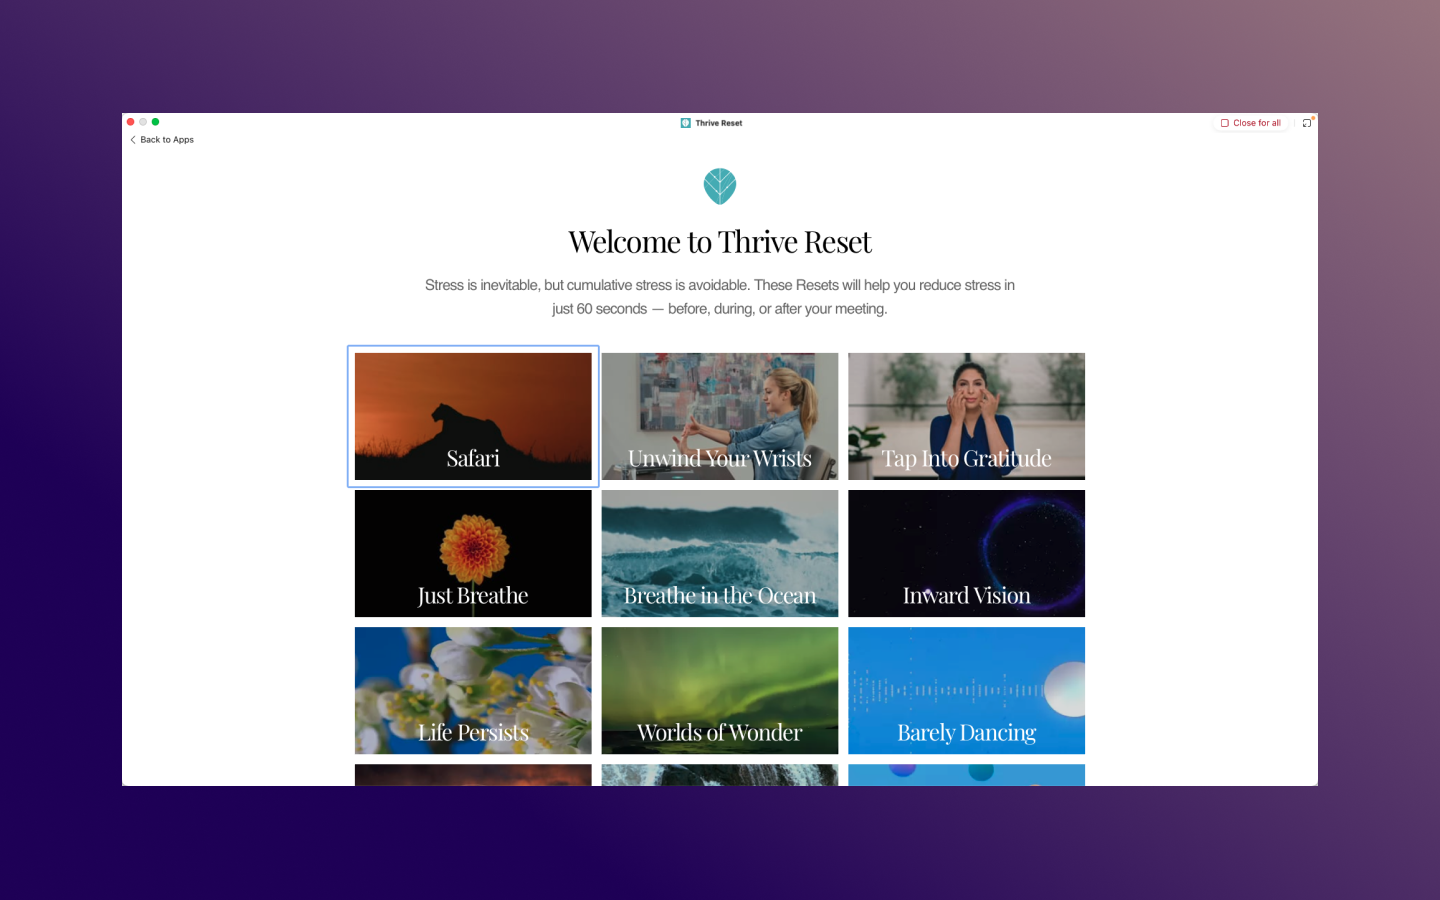Viewport: 1440px width, 900px height.
Task: Open the Safari reset video
Action: click(473, 416)
